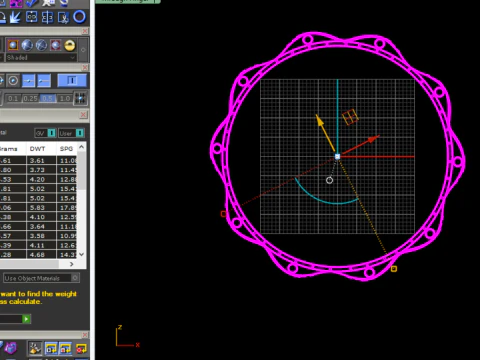Select the 0.5 increment option
Screen dimensions: 480x360
pyautogui.click(x=48, y=98)
